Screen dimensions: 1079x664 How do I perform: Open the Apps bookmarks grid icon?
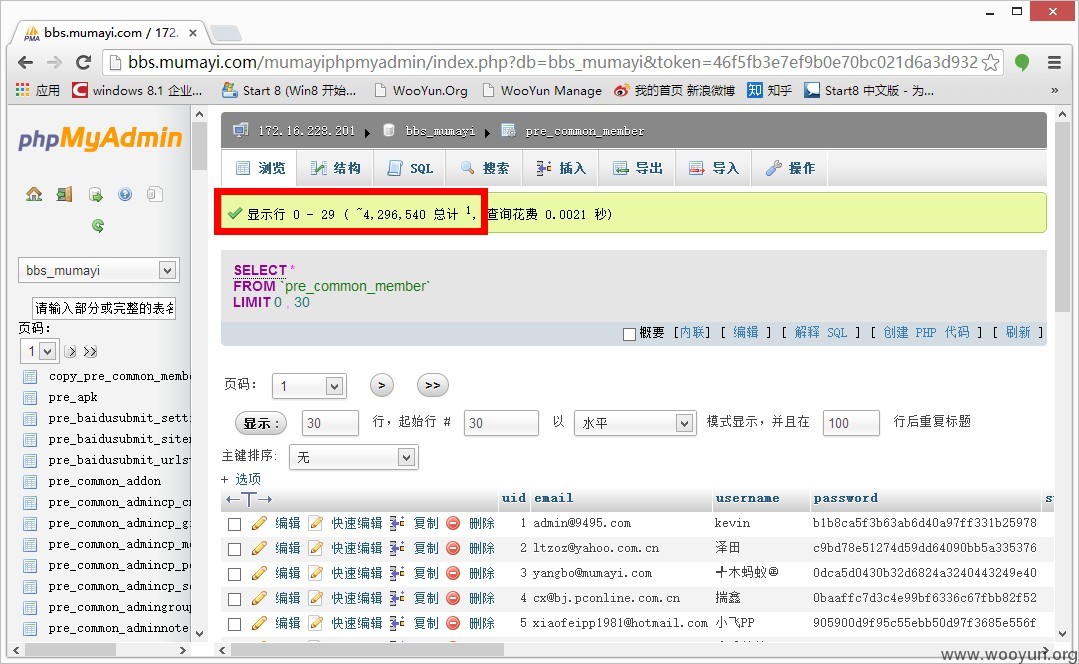click(x=23, y=90)
